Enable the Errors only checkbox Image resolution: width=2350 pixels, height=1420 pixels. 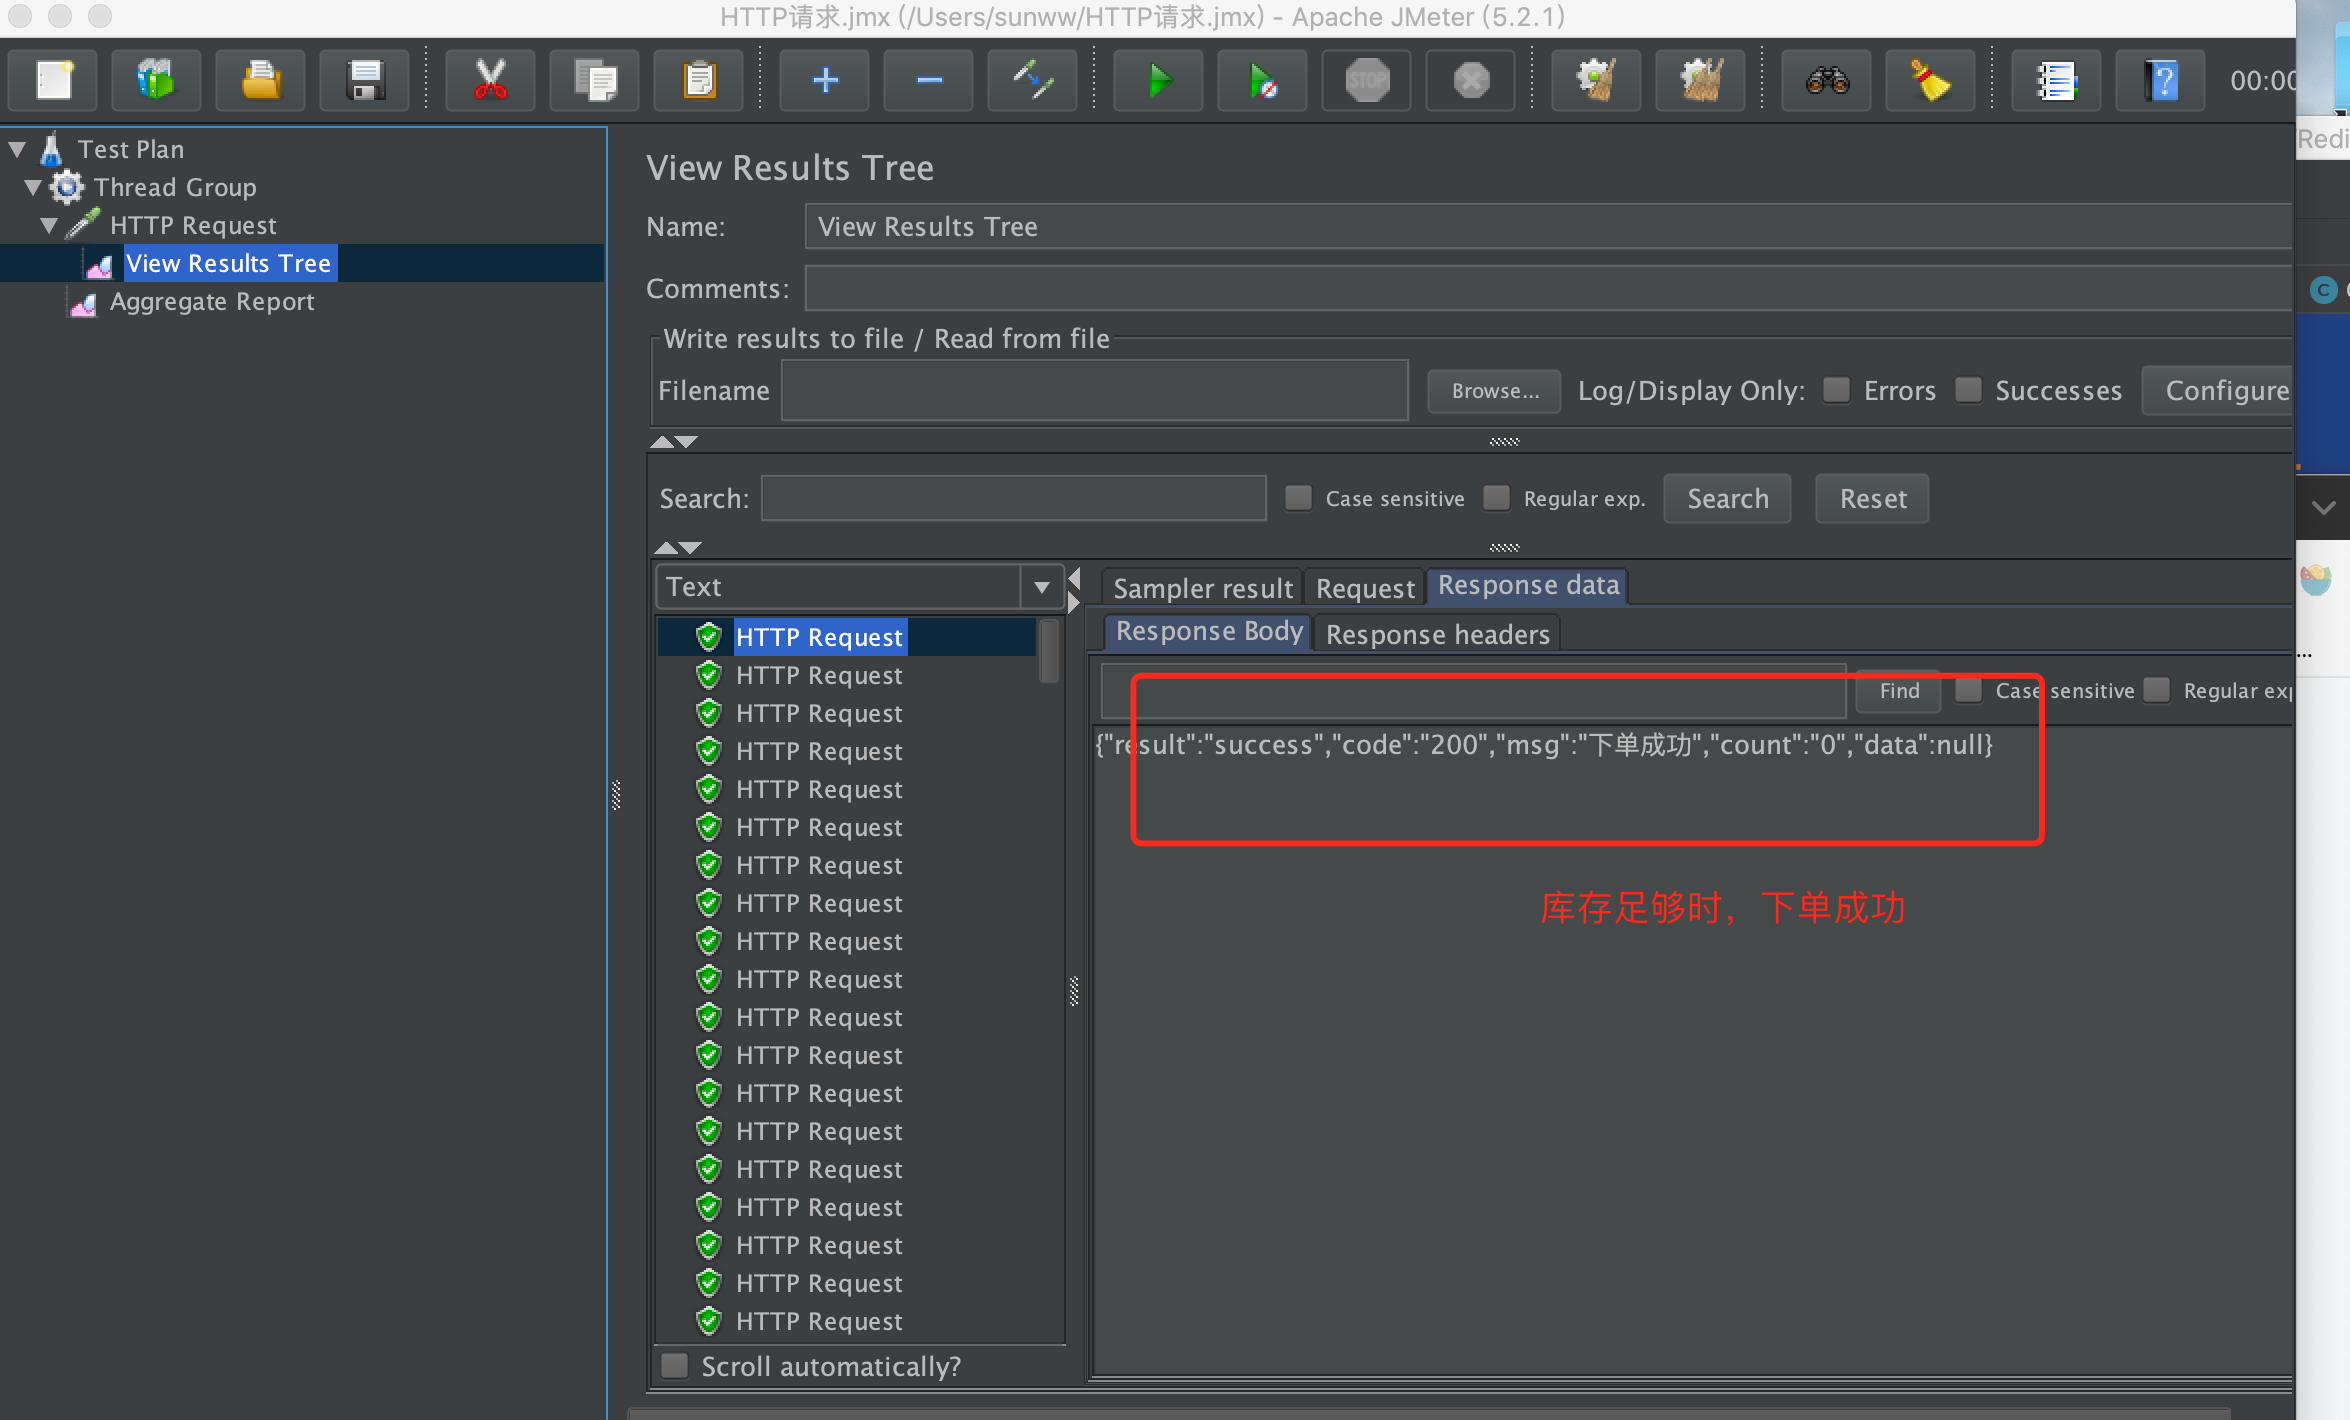coord(1836,390)
